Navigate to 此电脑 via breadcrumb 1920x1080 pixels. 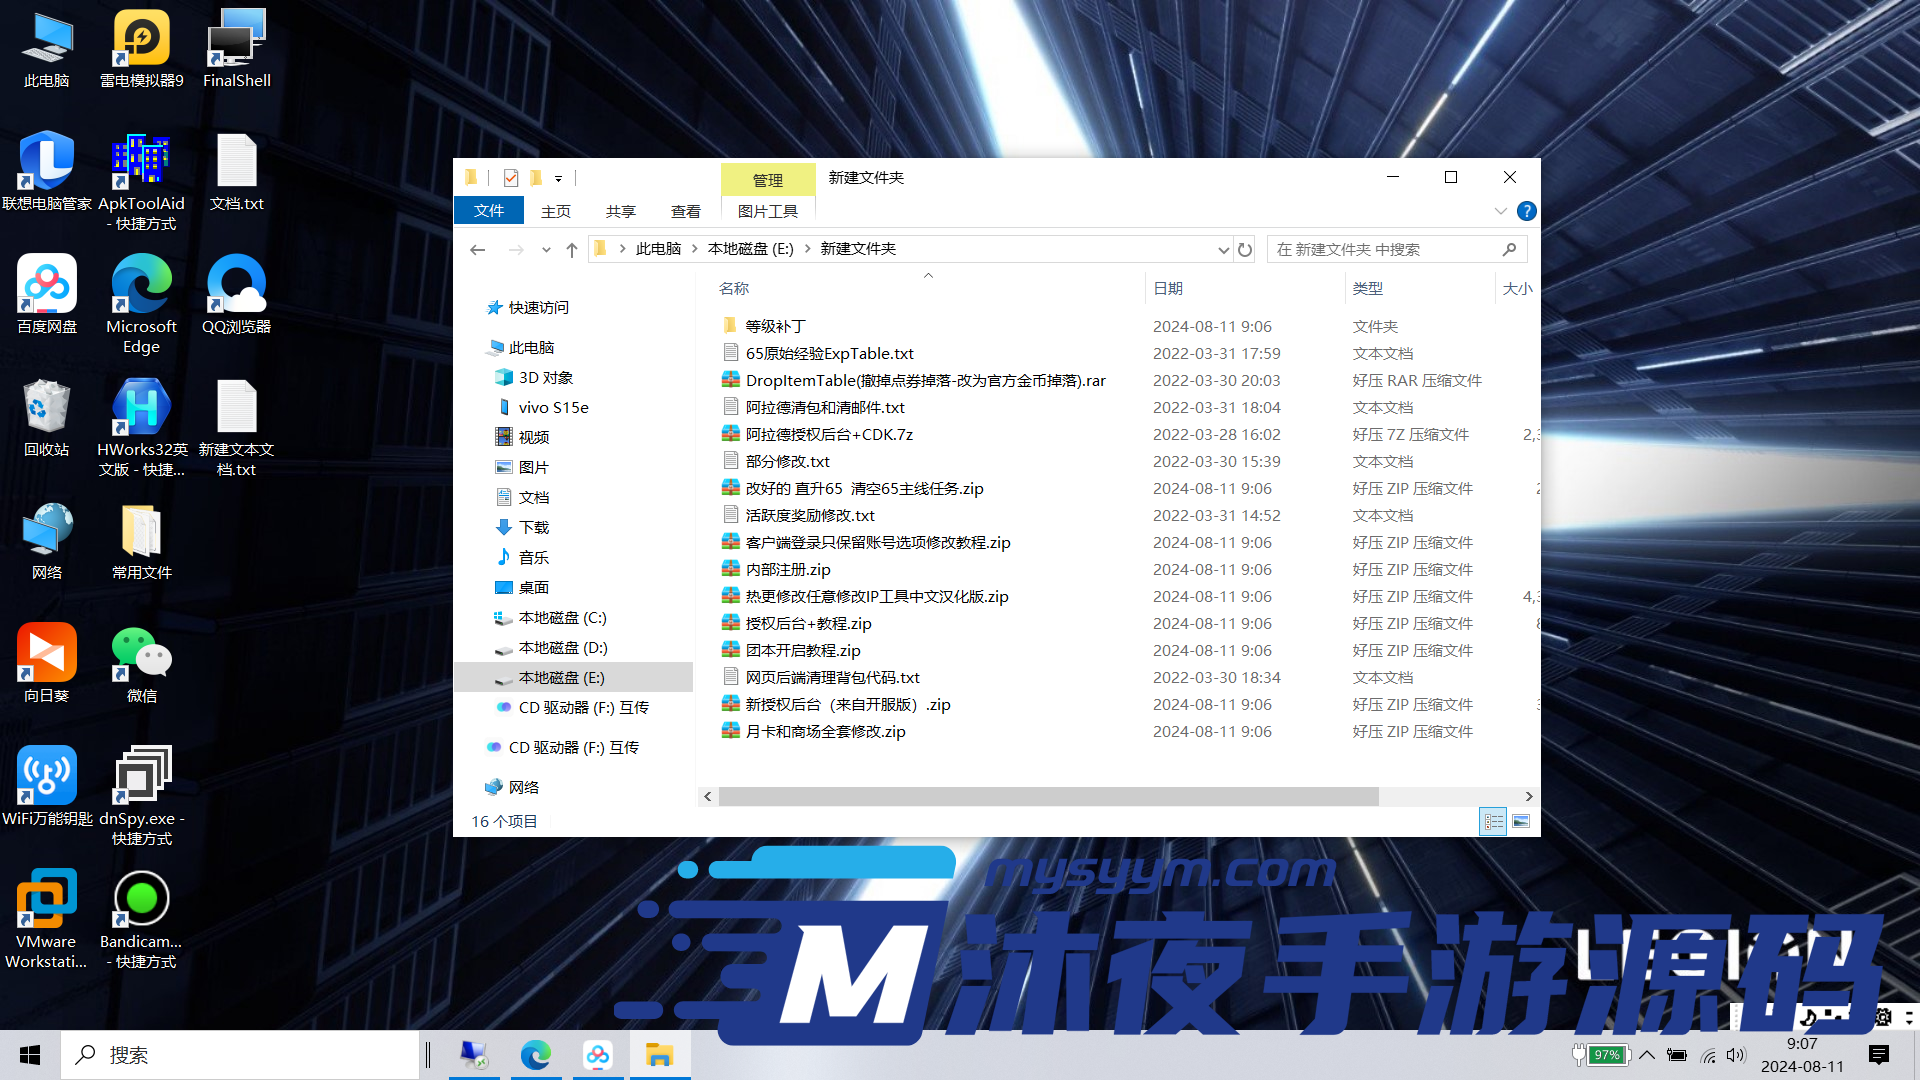[659, 249]
